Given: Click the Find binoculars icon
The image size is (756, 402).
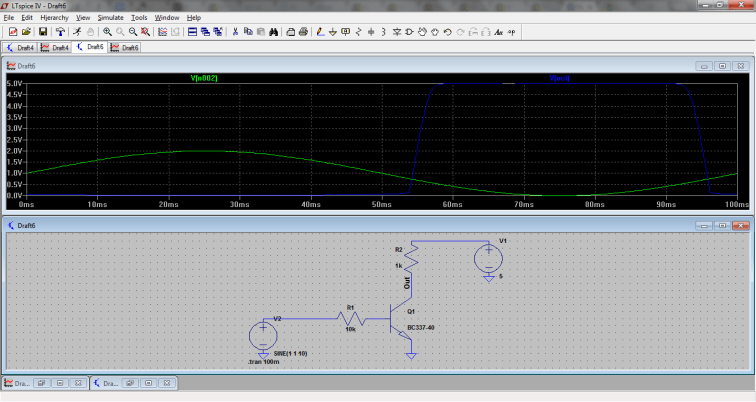Looking at the screenshot, I should [274, 32].
